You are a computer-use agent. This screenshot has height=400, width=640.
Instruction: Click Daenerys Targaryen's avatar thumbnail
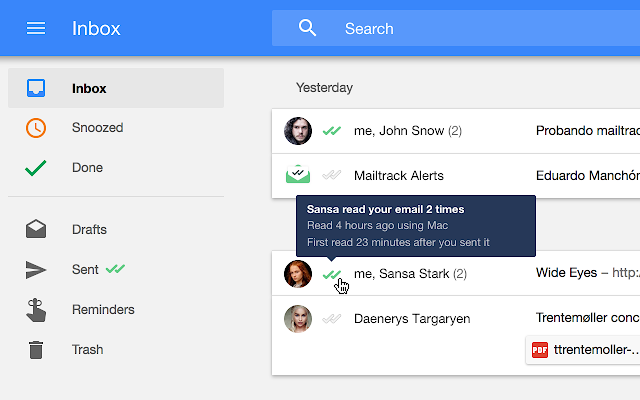(x=298, y=319)
